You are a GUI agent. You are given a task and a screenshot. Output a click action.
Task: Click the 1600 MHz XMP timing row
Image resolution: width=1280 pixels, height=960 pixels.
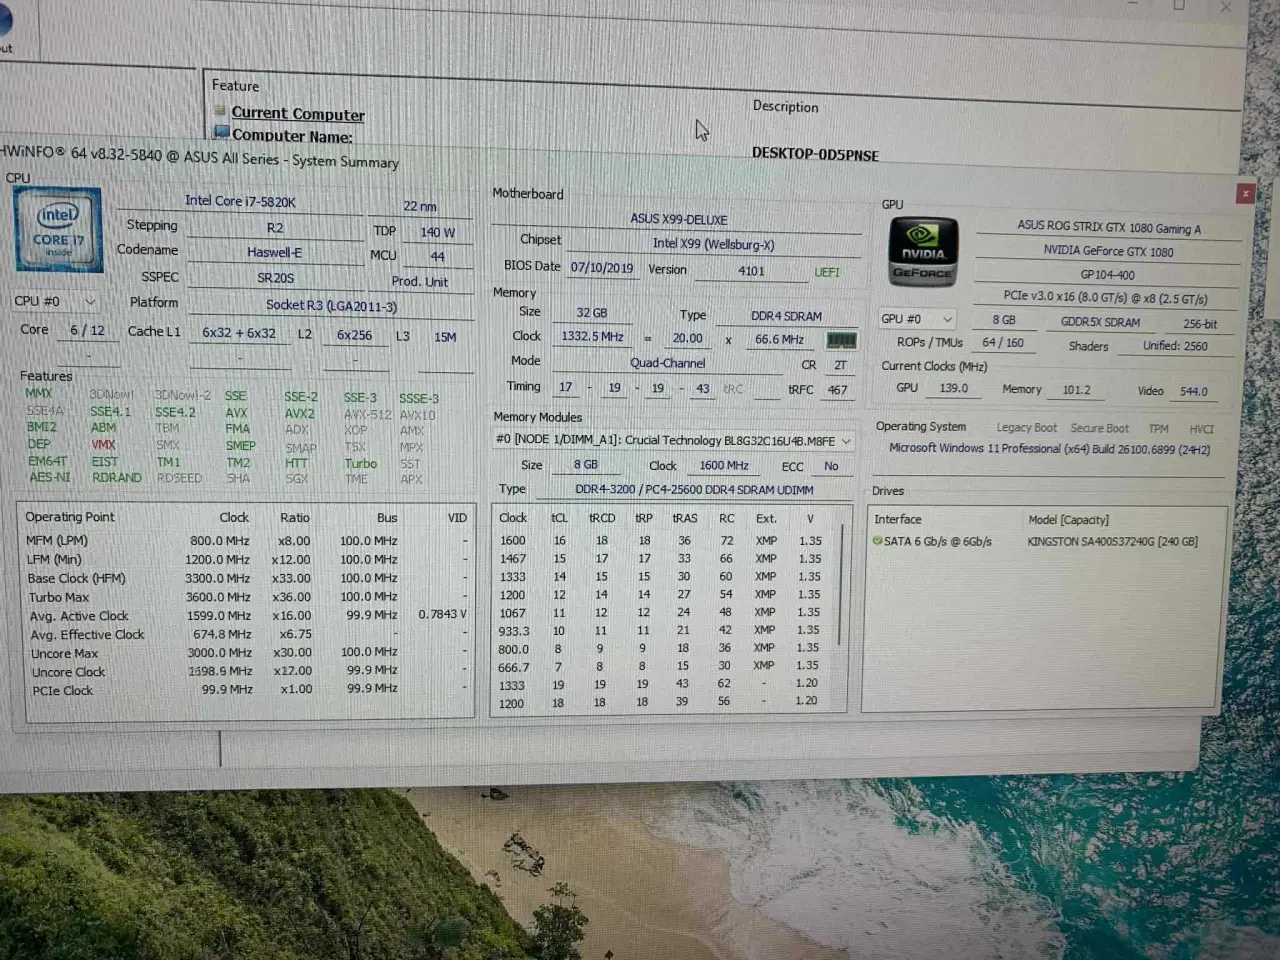coord(660,540)
